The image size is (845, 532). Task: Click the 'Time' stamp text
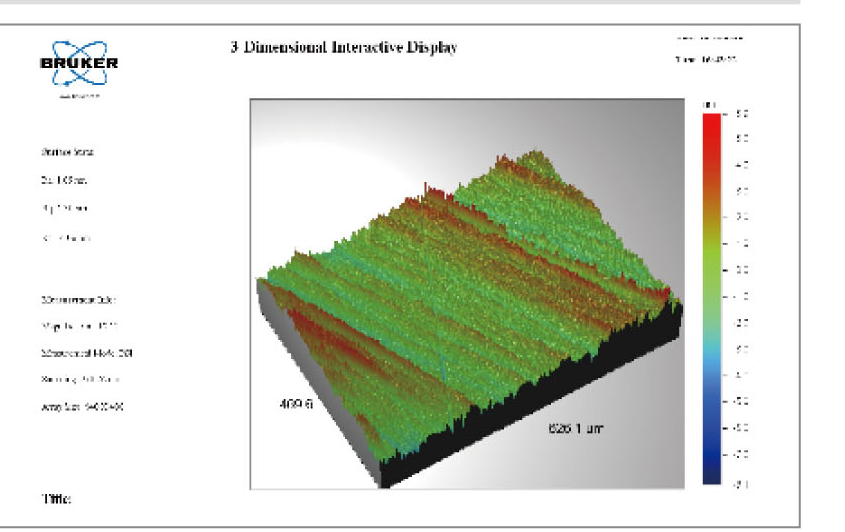coord(706,59)
